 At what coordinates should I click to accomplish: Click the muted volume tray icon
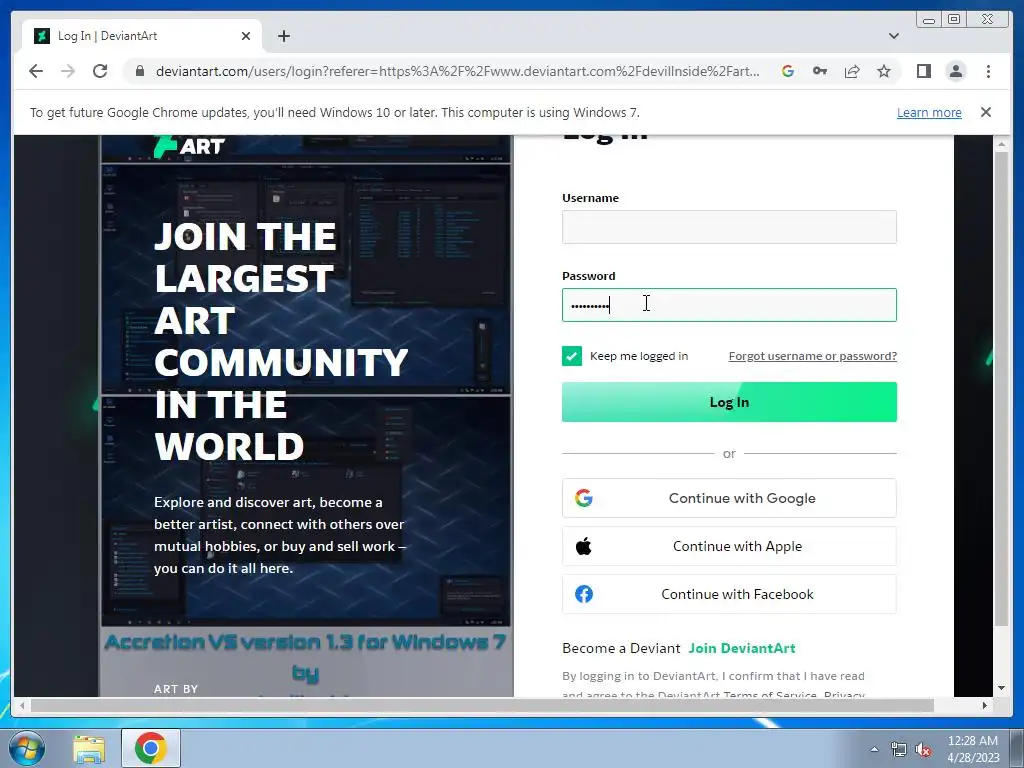(x=923, y=750)
